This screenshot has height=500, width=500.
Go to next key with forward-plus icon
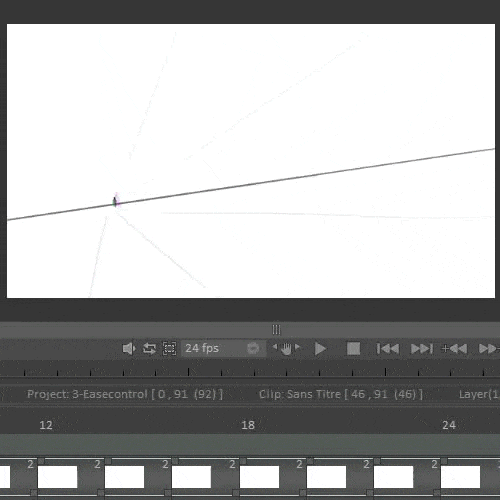point(489,349)
